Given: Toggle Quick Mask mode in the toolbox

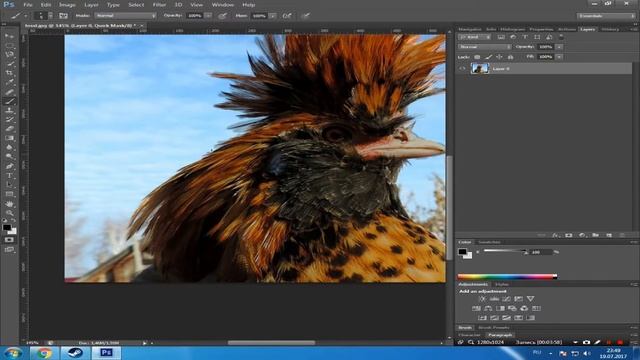Looking at the screenshot, I should tap(9, 240).
